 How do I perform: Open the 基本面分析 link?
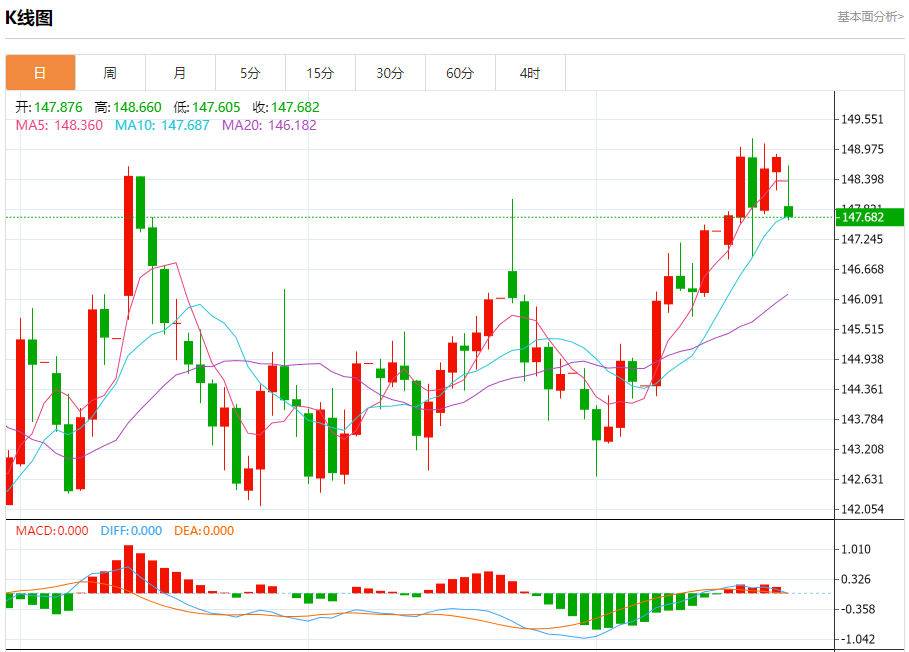tap(870, 17)
